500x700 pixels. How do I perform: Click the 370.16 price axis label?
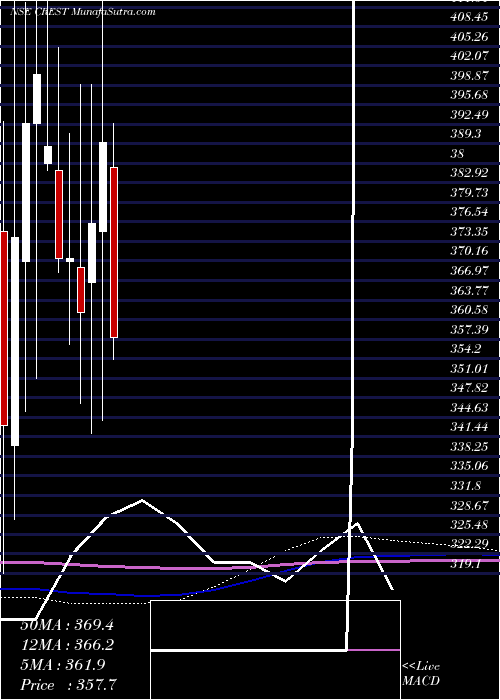point(469,250)
